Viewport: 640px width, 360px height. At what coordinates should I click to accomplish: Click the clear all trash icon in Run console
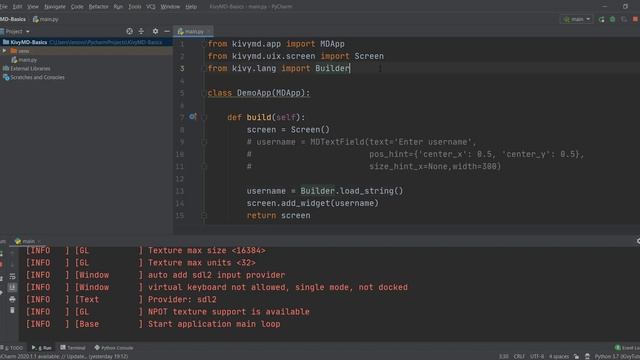(12, 310)
